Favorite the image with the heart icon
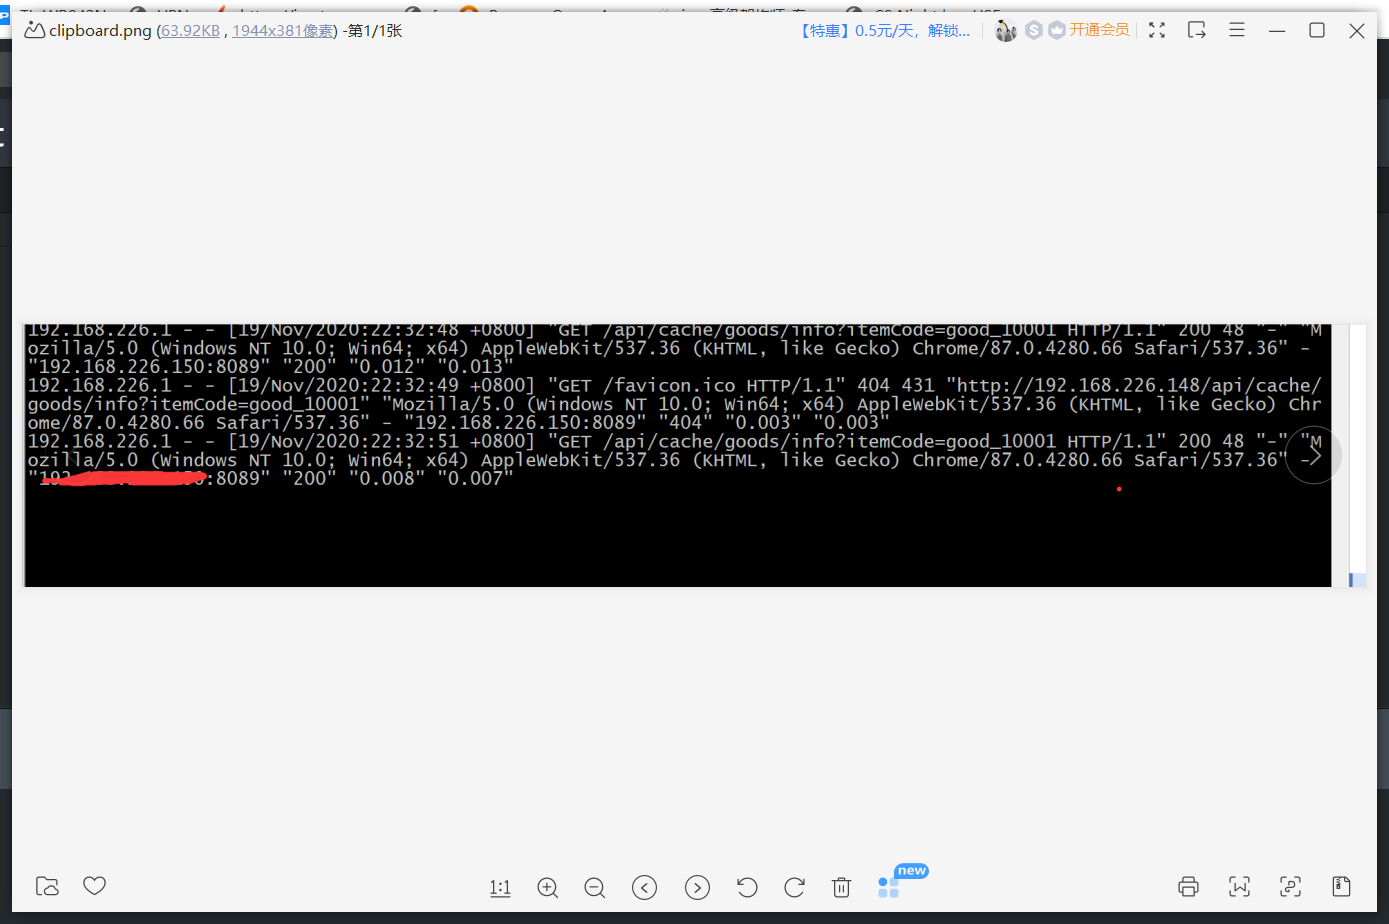 pyautogui.click(x=94, y=886)
